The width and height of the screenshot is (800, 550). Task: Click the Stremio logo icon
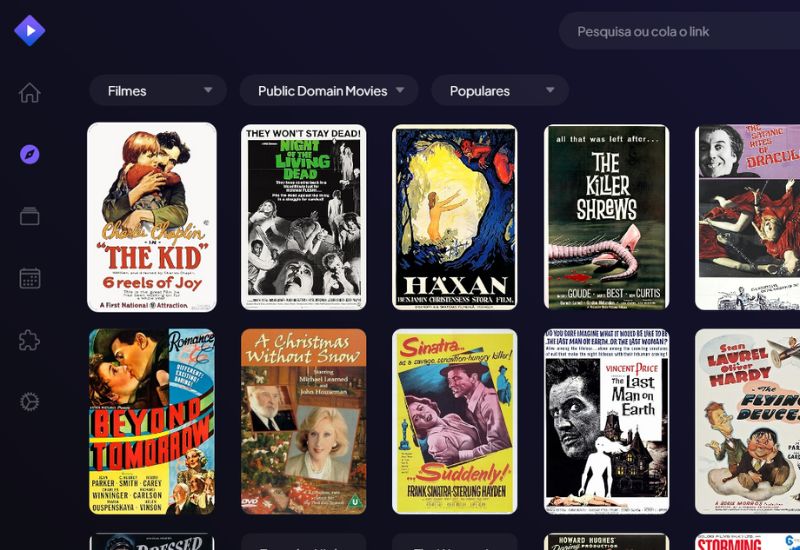[30, 31]
